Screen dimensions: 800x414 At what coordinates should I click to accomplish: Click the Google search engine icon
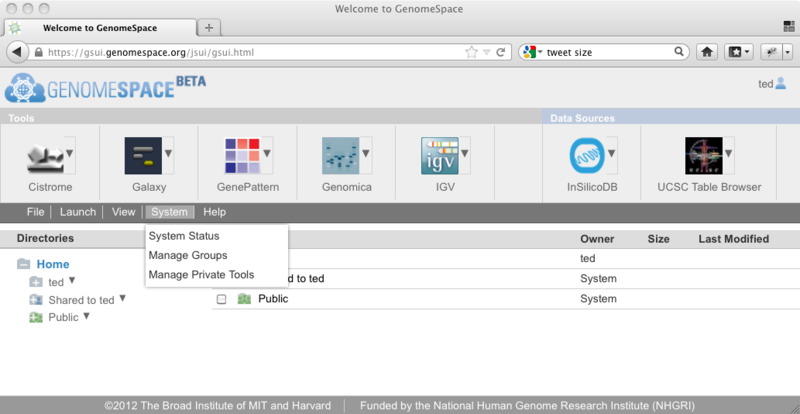[x=530, y=52]
